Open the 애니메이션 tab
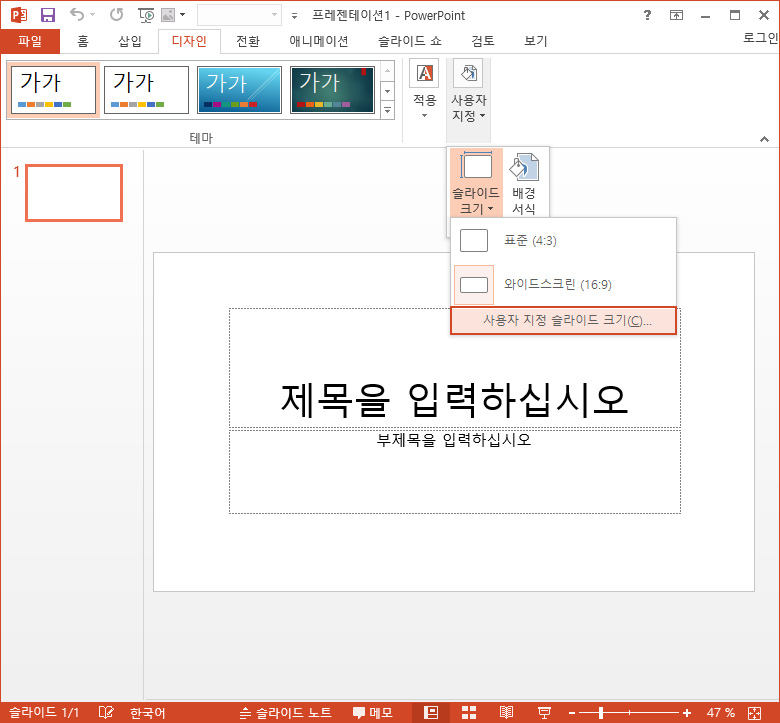 pos(319,41)
